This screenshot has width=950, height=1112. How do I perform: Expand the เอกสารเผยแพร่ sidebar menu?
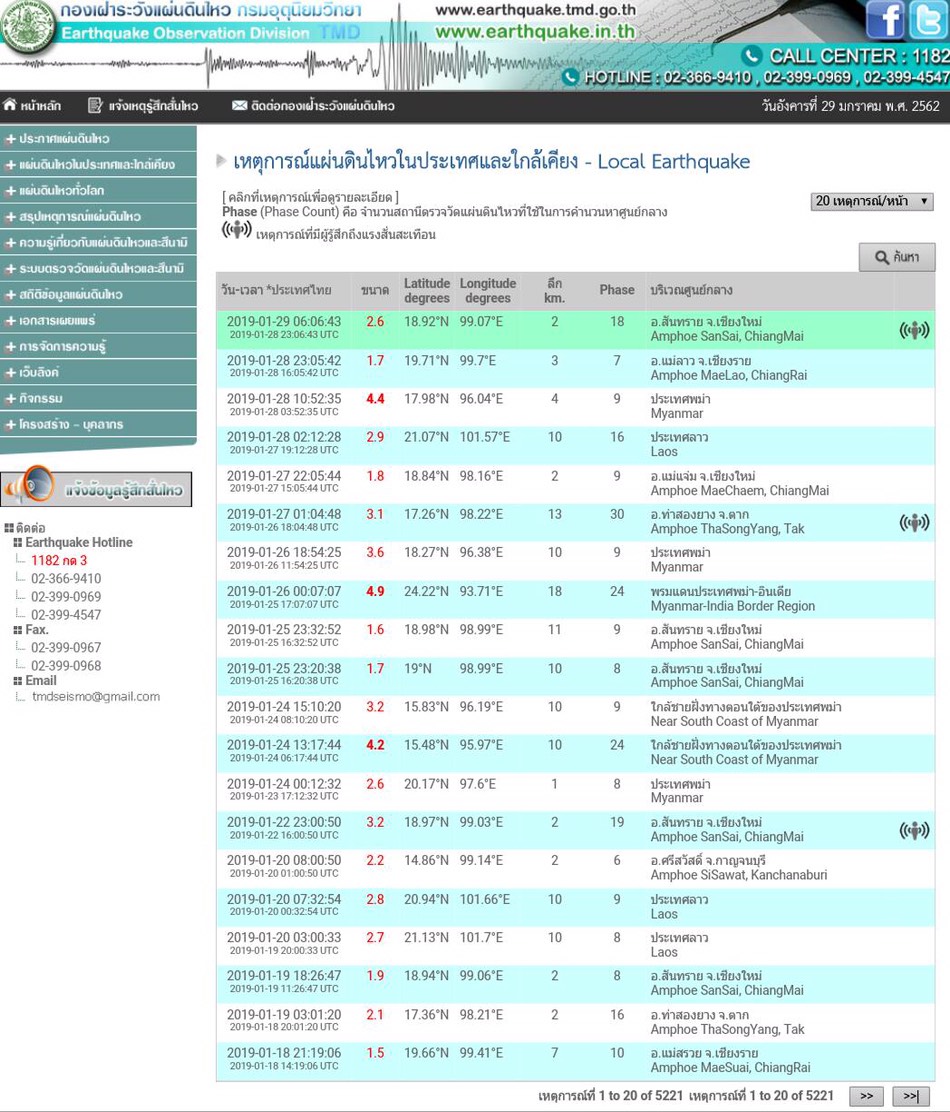tap(99, 321)
